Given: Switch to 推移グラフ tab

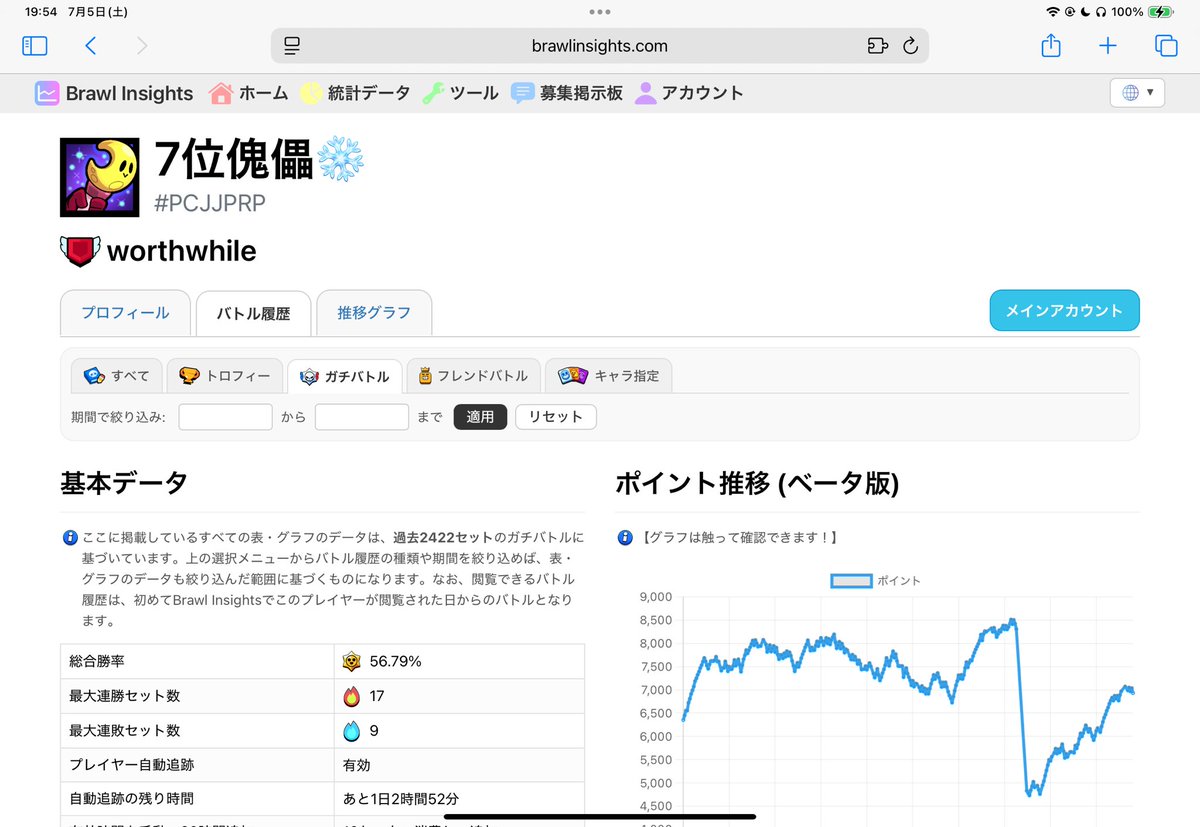Looking at the screenshot, I should click(x=374, y=313).
